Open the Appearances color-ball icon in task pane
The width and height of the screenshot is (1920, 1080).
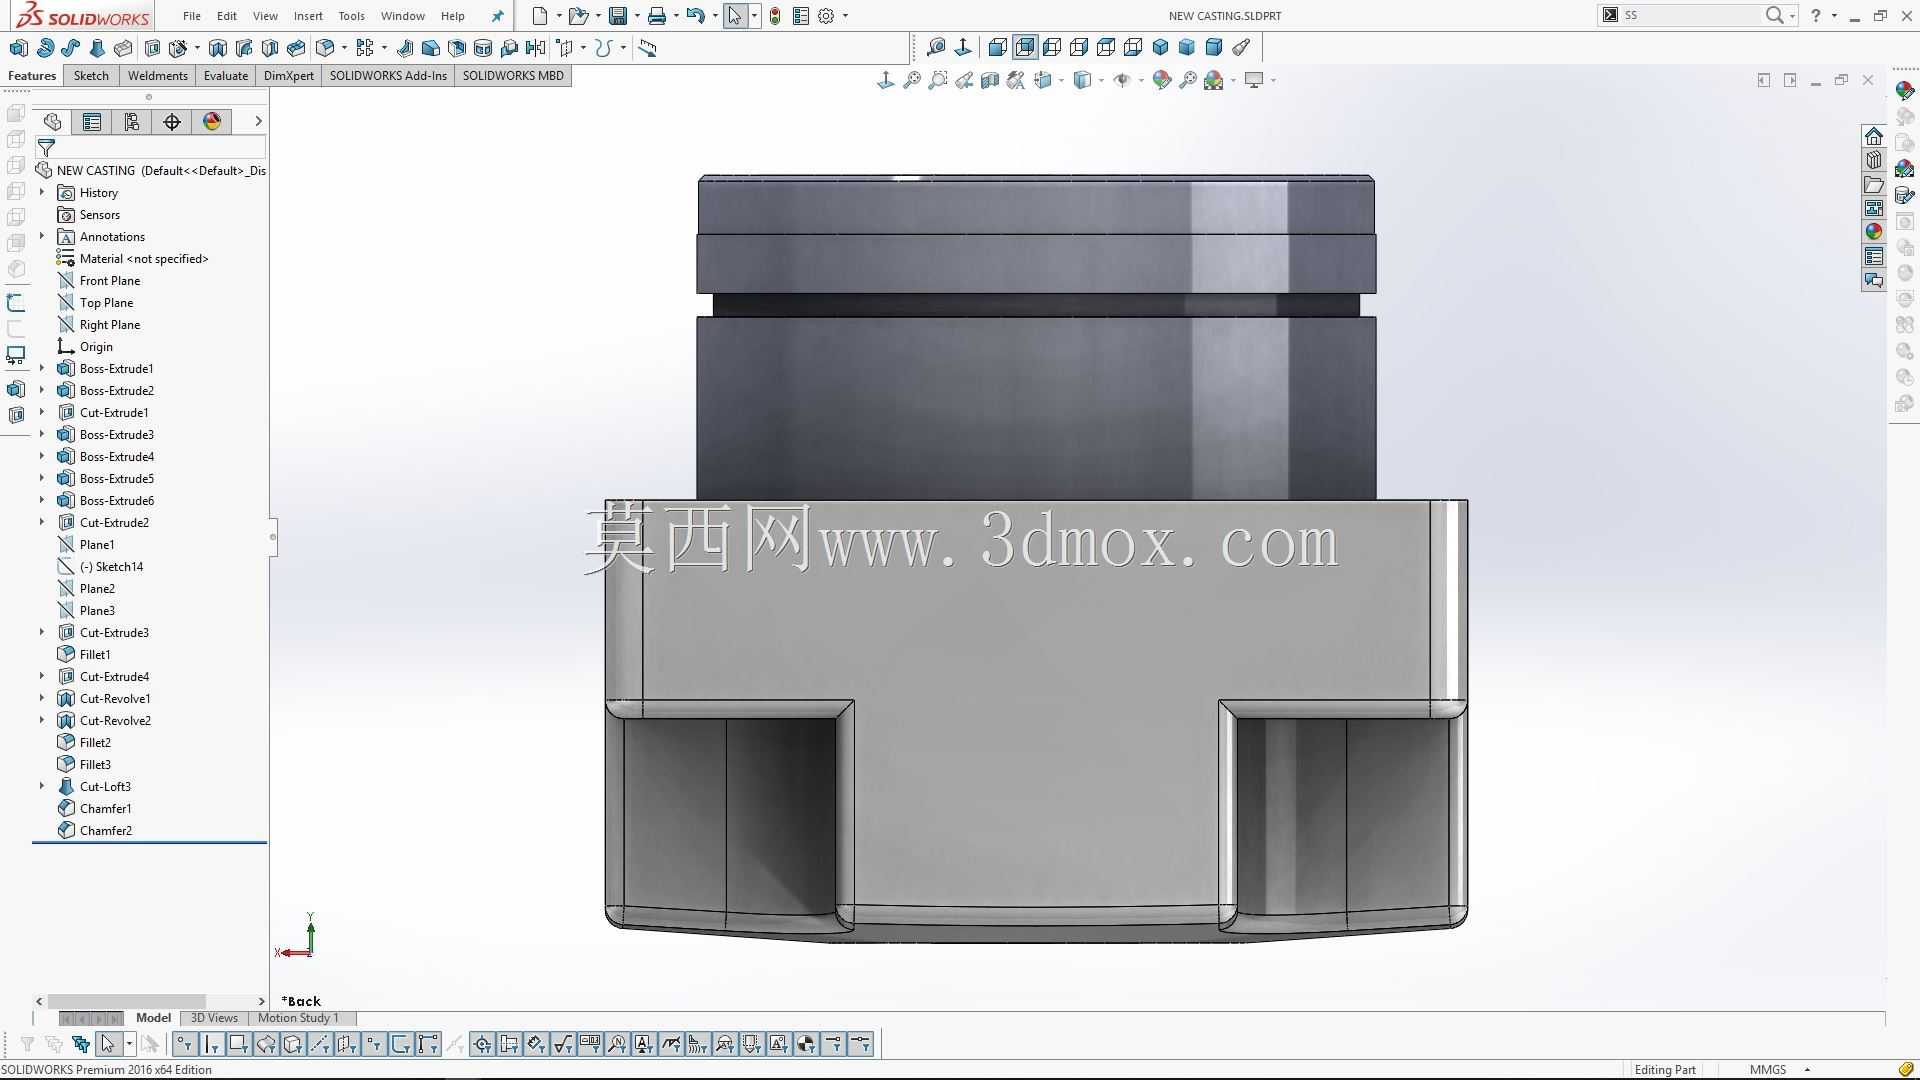coord(1874,232)
